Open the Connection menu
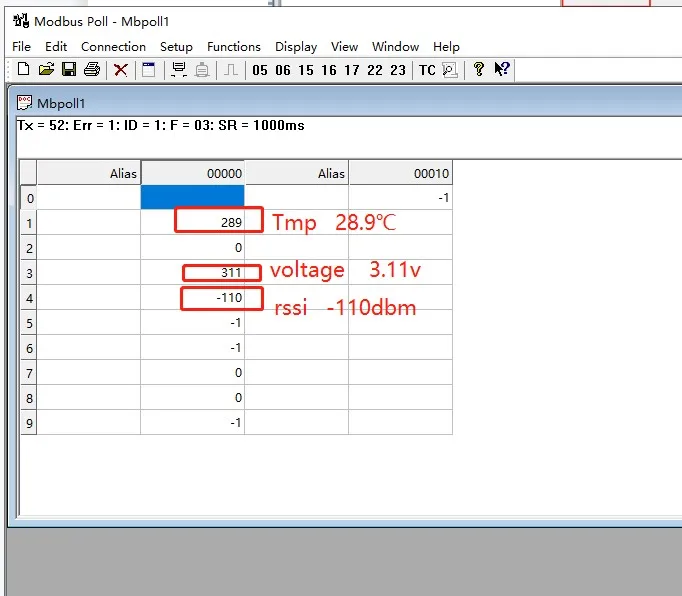This screenshot has height=596, width=682. [x=113, y=46]
